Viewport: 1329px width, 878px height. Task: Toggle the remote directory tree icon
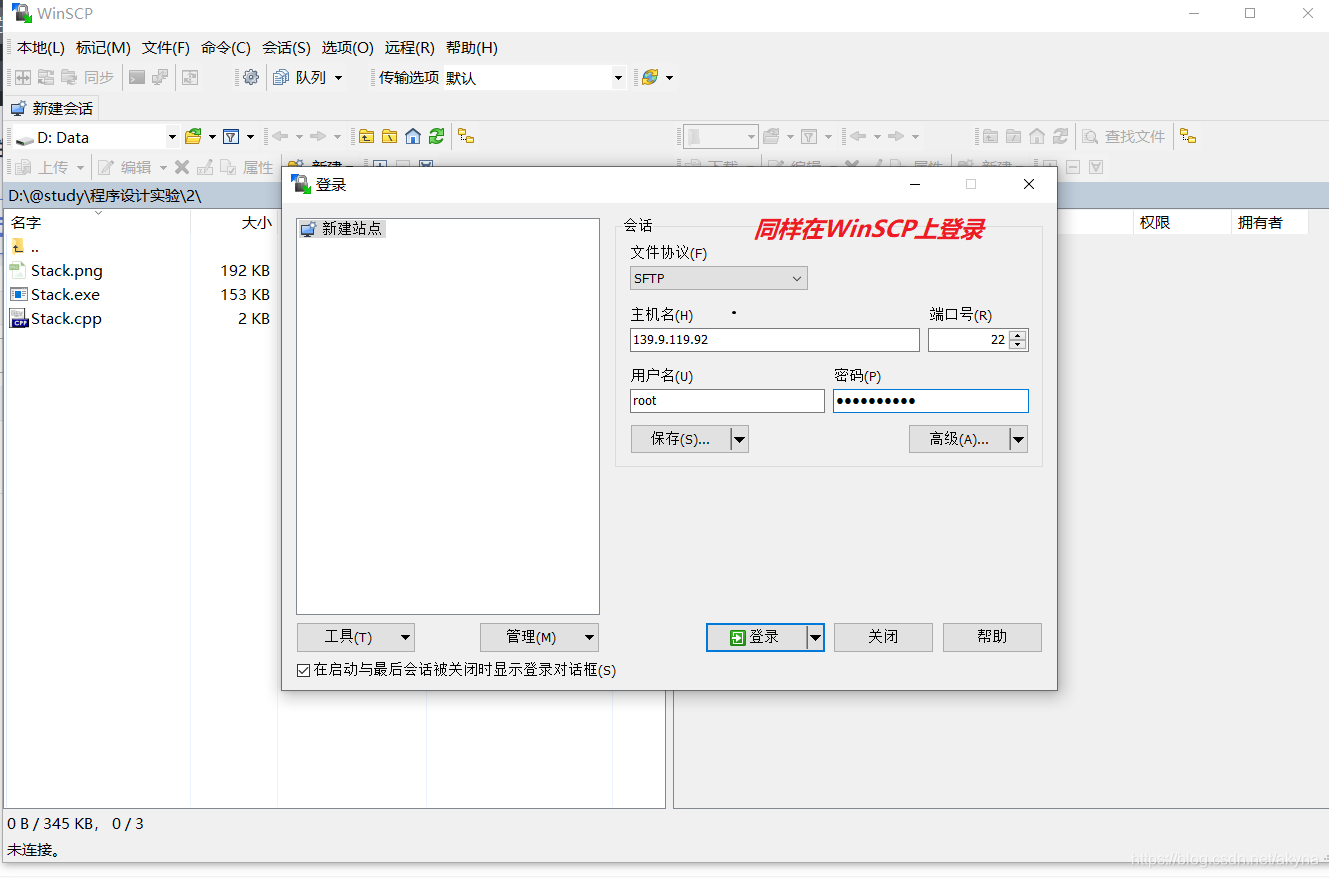tap(1188, 136)
